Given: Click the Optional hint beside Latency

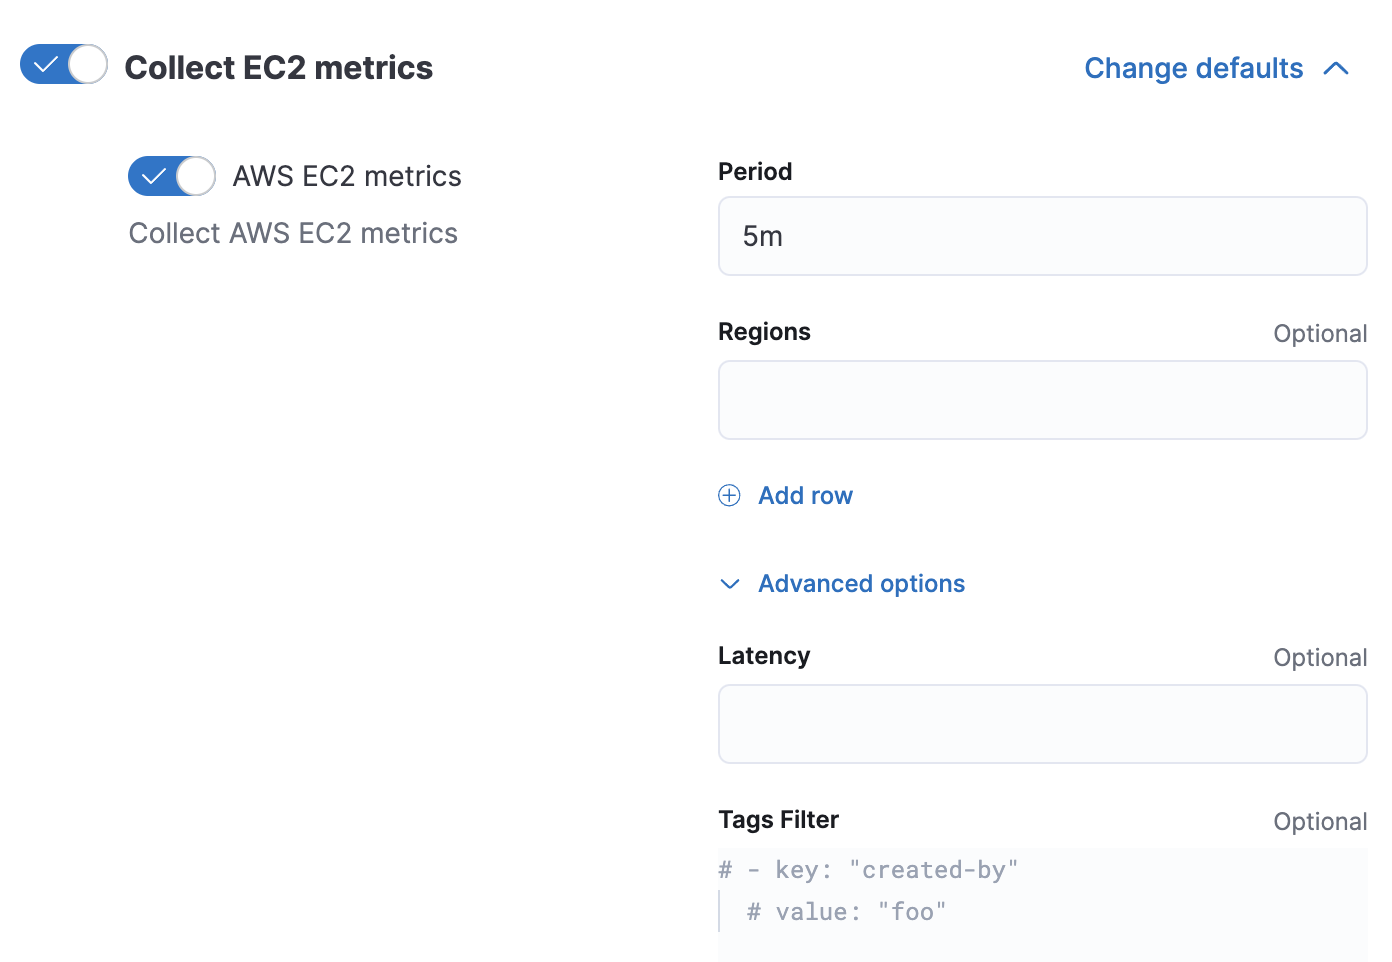Looking at the screenshot, I should 1320,658.
